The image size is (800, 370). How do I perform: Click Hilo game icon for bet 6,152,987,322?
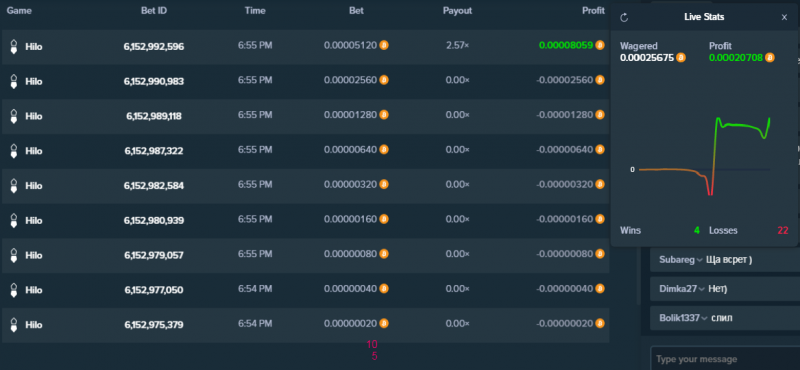pos(14,151)
